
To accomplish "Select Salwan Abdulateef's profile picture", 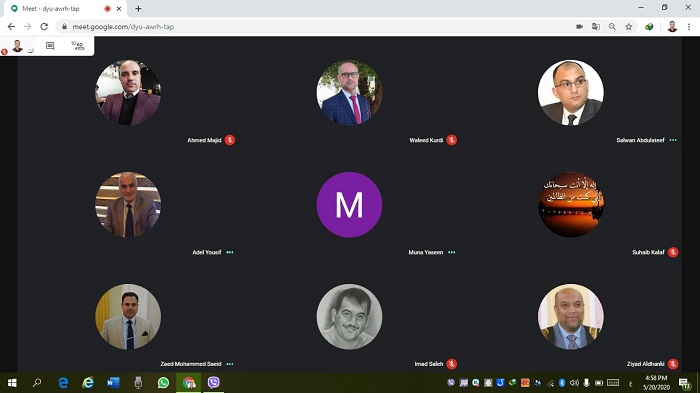I will (x=571, y=92).
